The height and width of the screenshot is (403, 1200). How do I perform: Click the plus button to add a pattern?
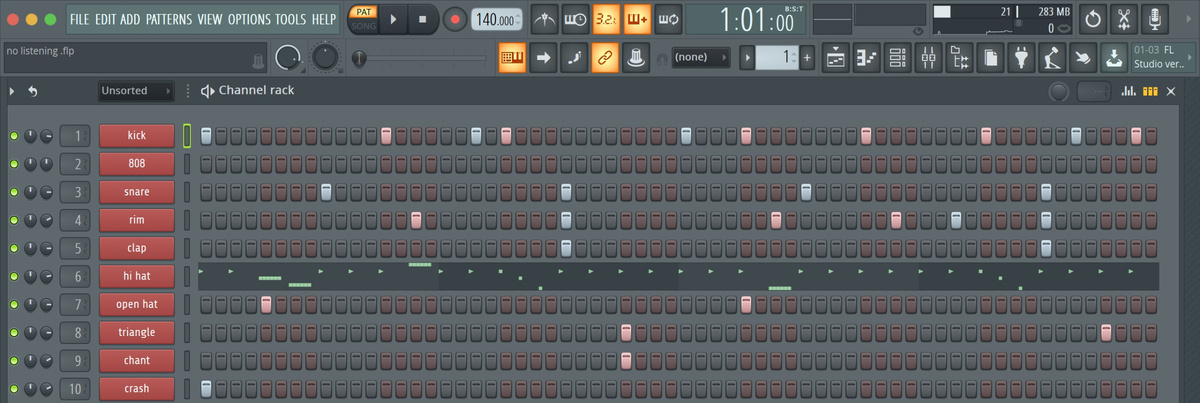pyautogui.click(x=807, y=58)
